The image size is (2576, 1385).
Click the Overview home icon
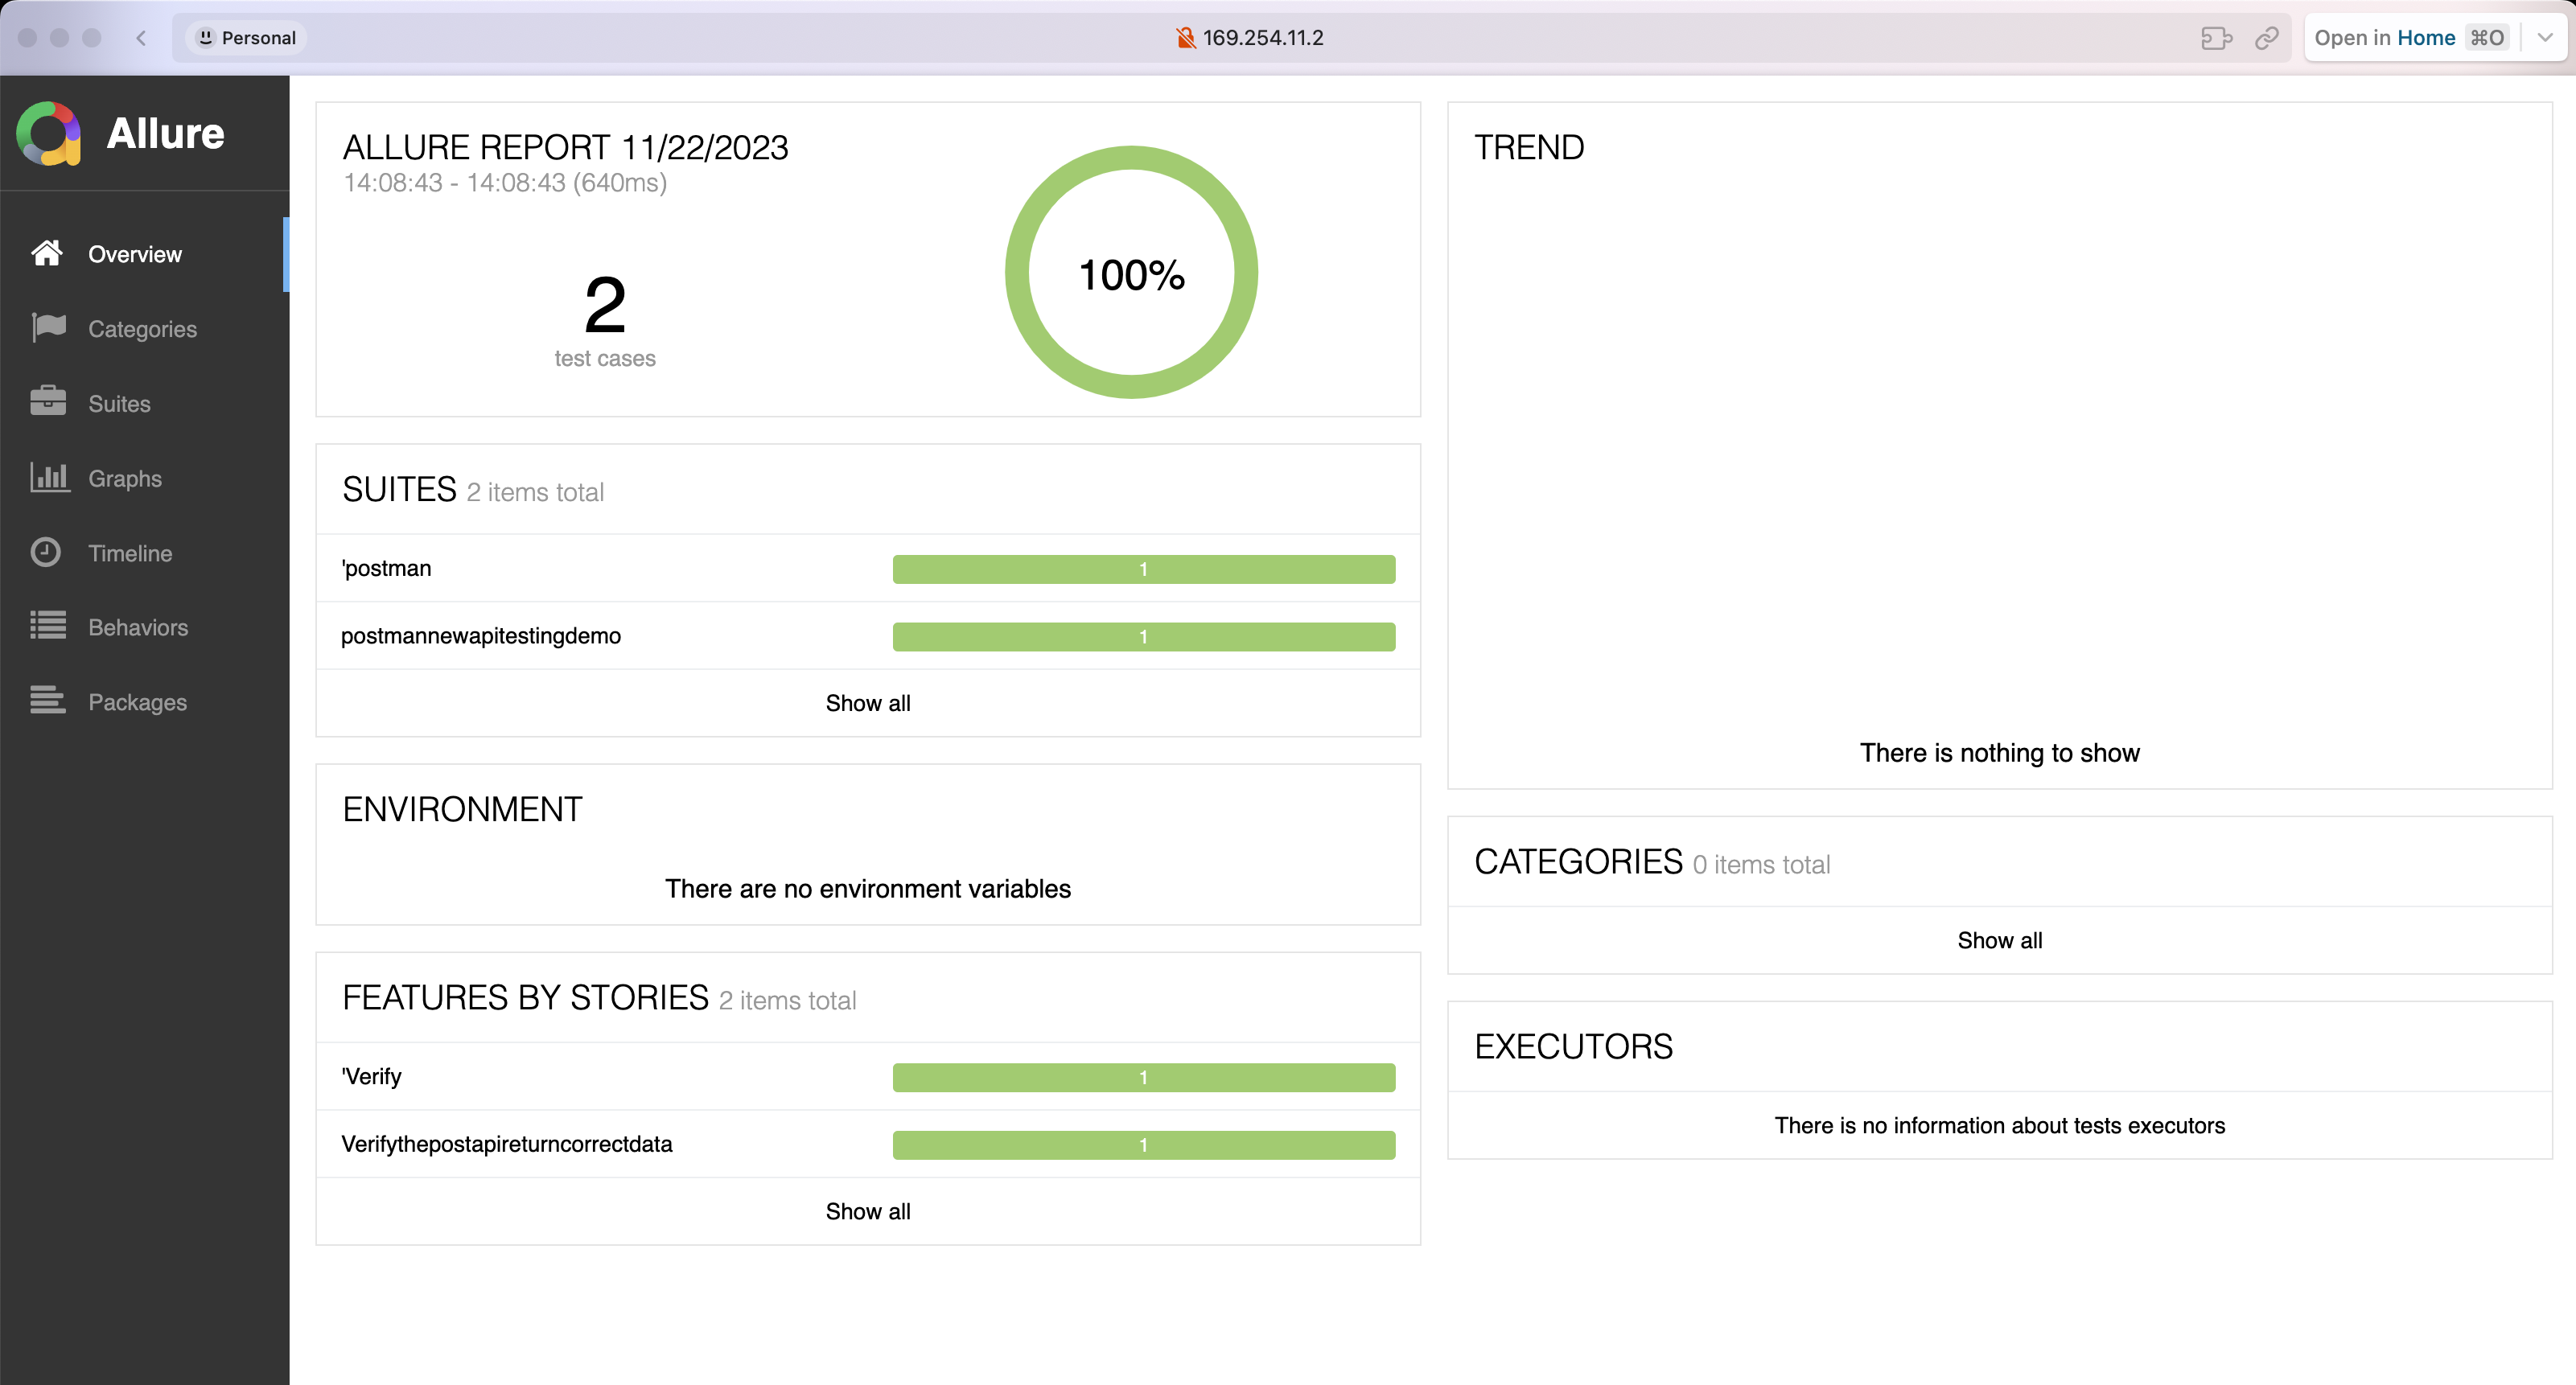coord(47,254)
